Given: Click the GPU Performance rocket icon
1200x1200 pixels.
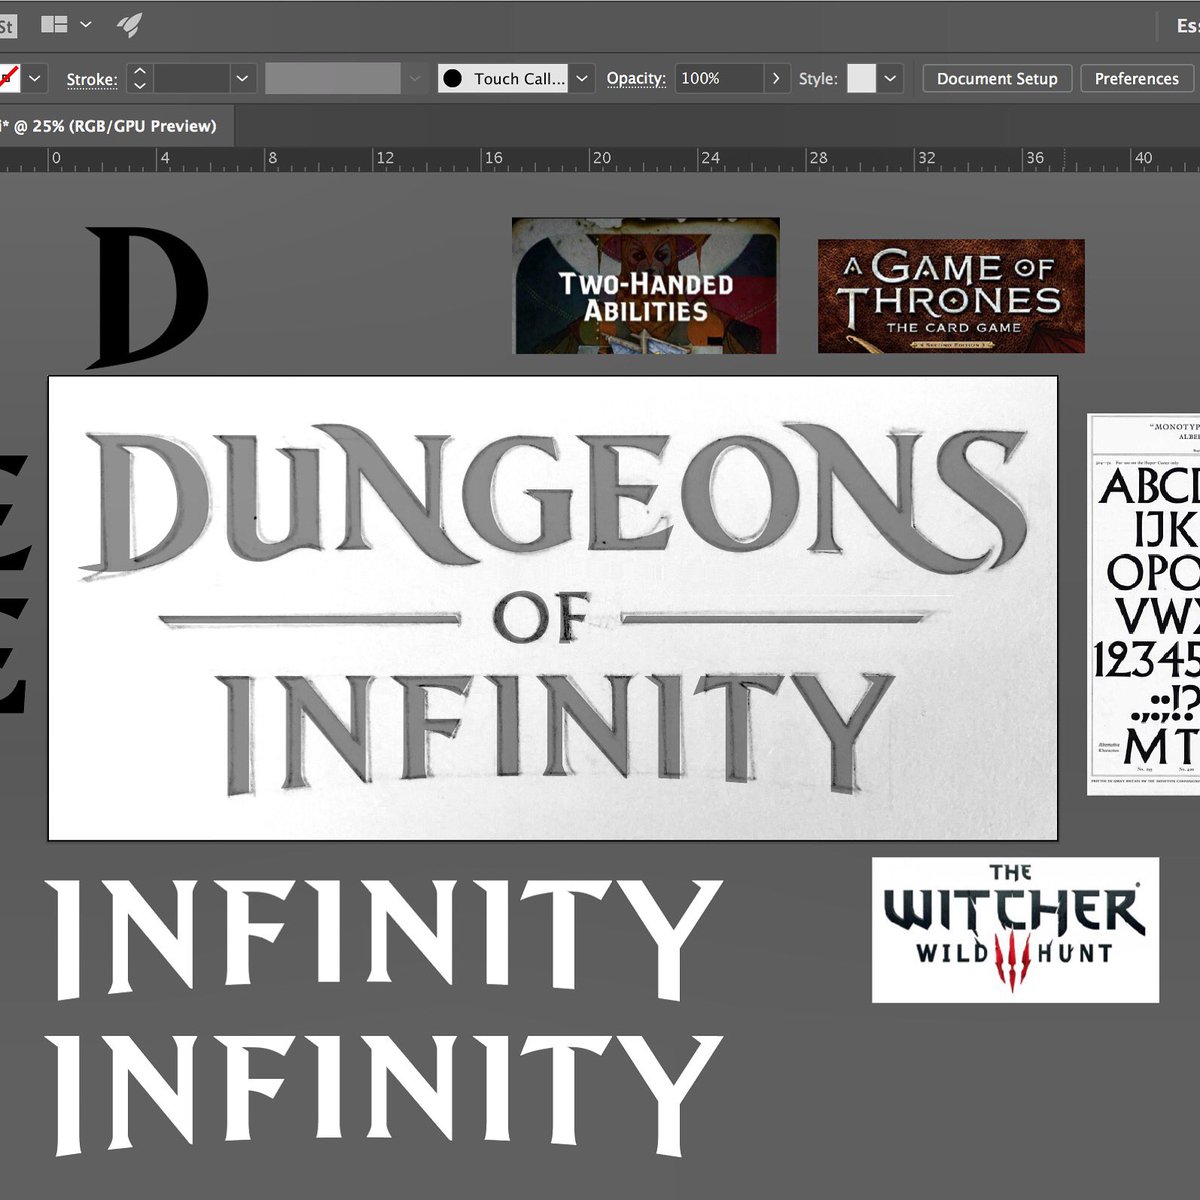Looking at the screenshot, I should tap(129, 25).
